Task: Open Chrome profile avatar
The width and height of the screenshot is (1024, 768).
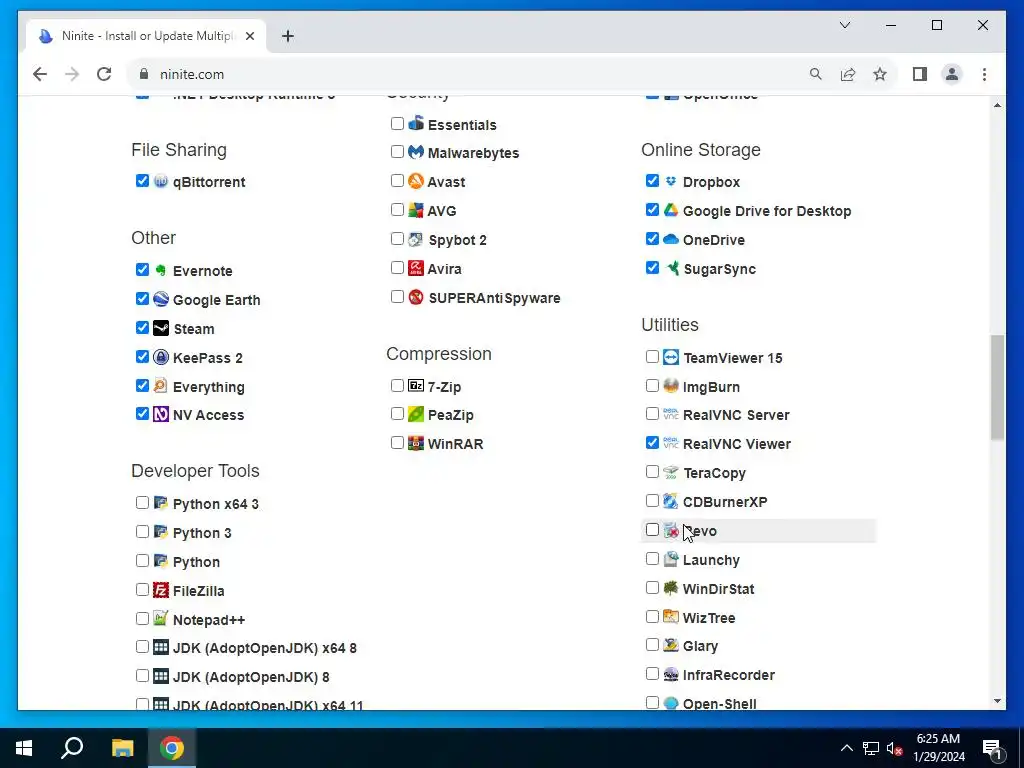Action: click(952, 74)
